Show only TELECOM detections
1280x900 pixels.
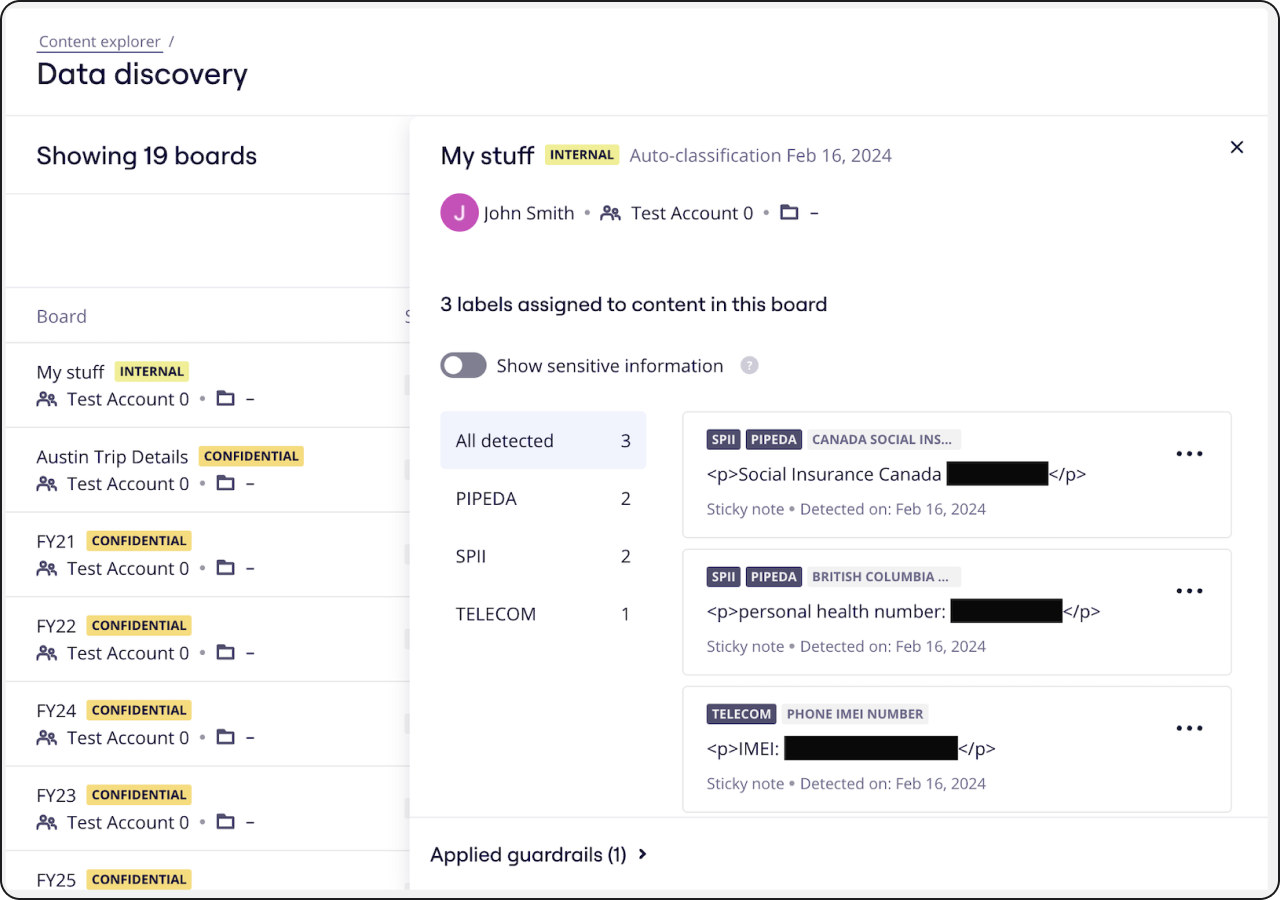tap(542, 614)
